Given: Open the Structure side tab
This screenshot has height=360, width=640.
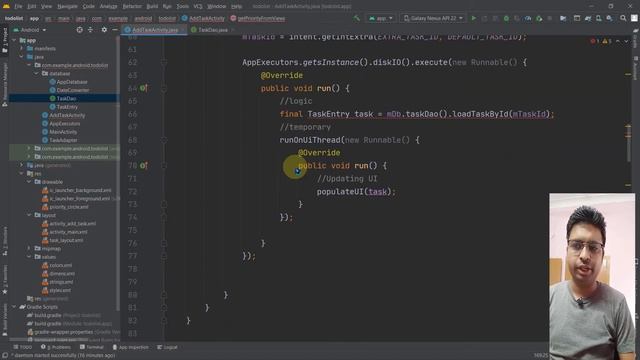Looking at the screenshot, I should pyautogui.click(x=5, y=241).
